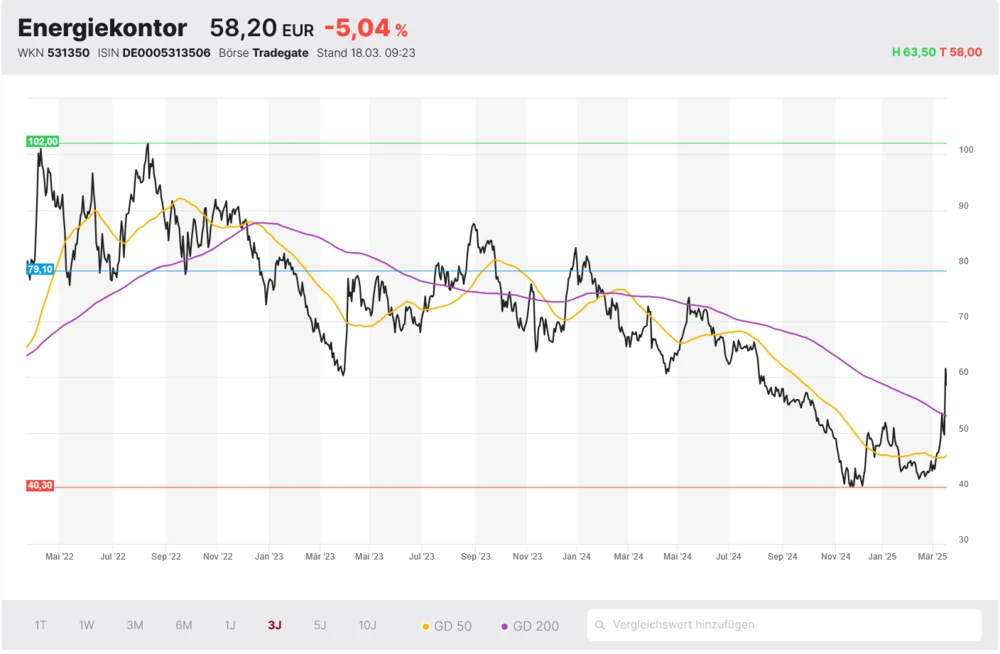Click the red 40,30 low price label

(40, 486)
